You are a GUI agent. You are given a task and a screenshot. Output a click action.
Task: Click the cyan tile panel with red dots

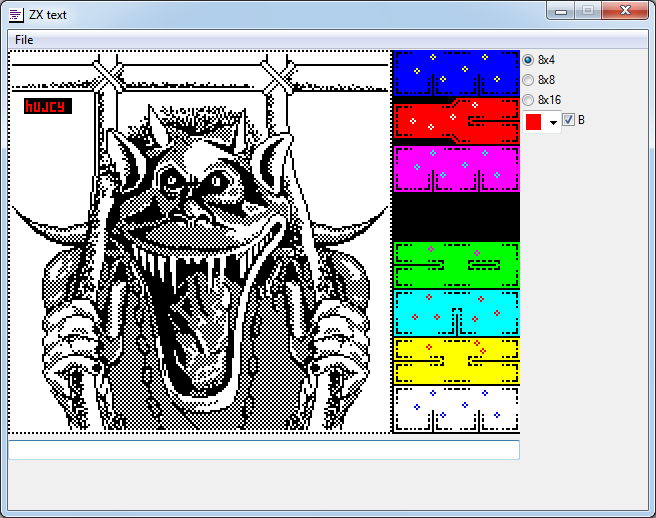pos(456,313)
